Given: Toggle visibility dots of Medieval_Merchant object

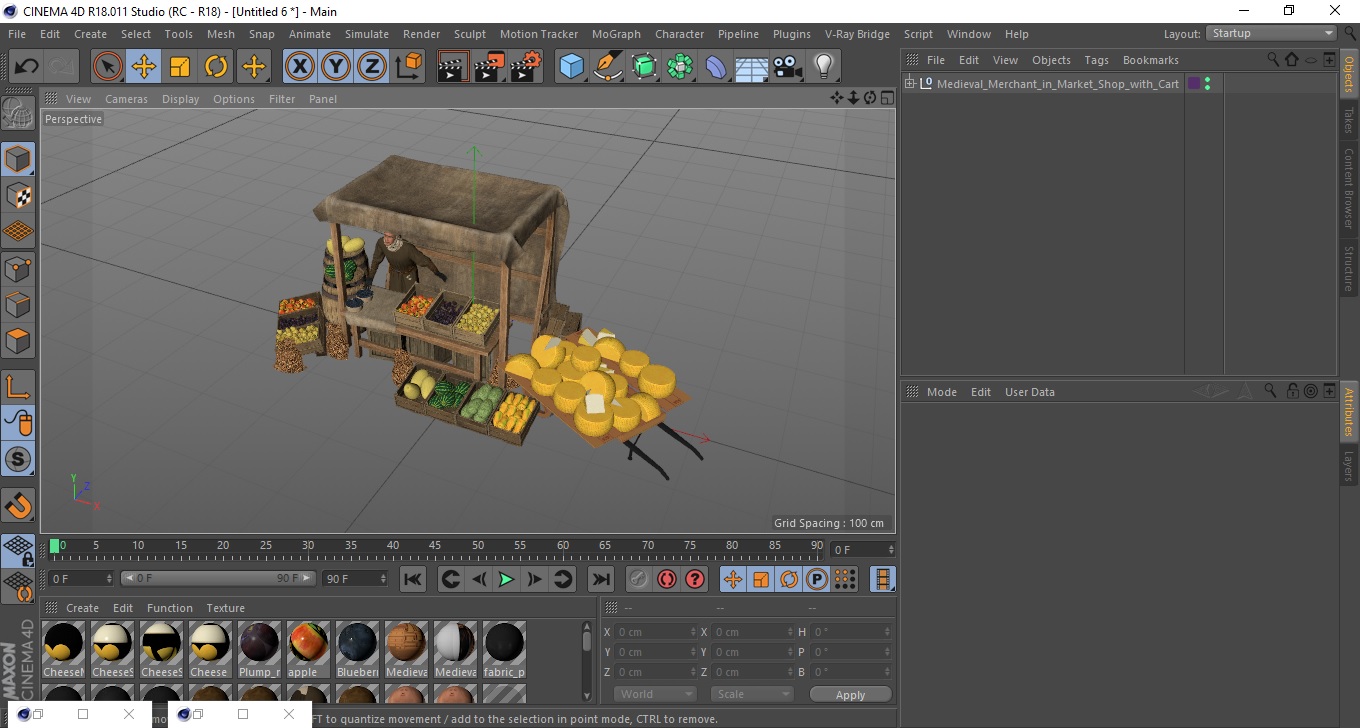Looking at the screenshot, I should coord(1207,84).
